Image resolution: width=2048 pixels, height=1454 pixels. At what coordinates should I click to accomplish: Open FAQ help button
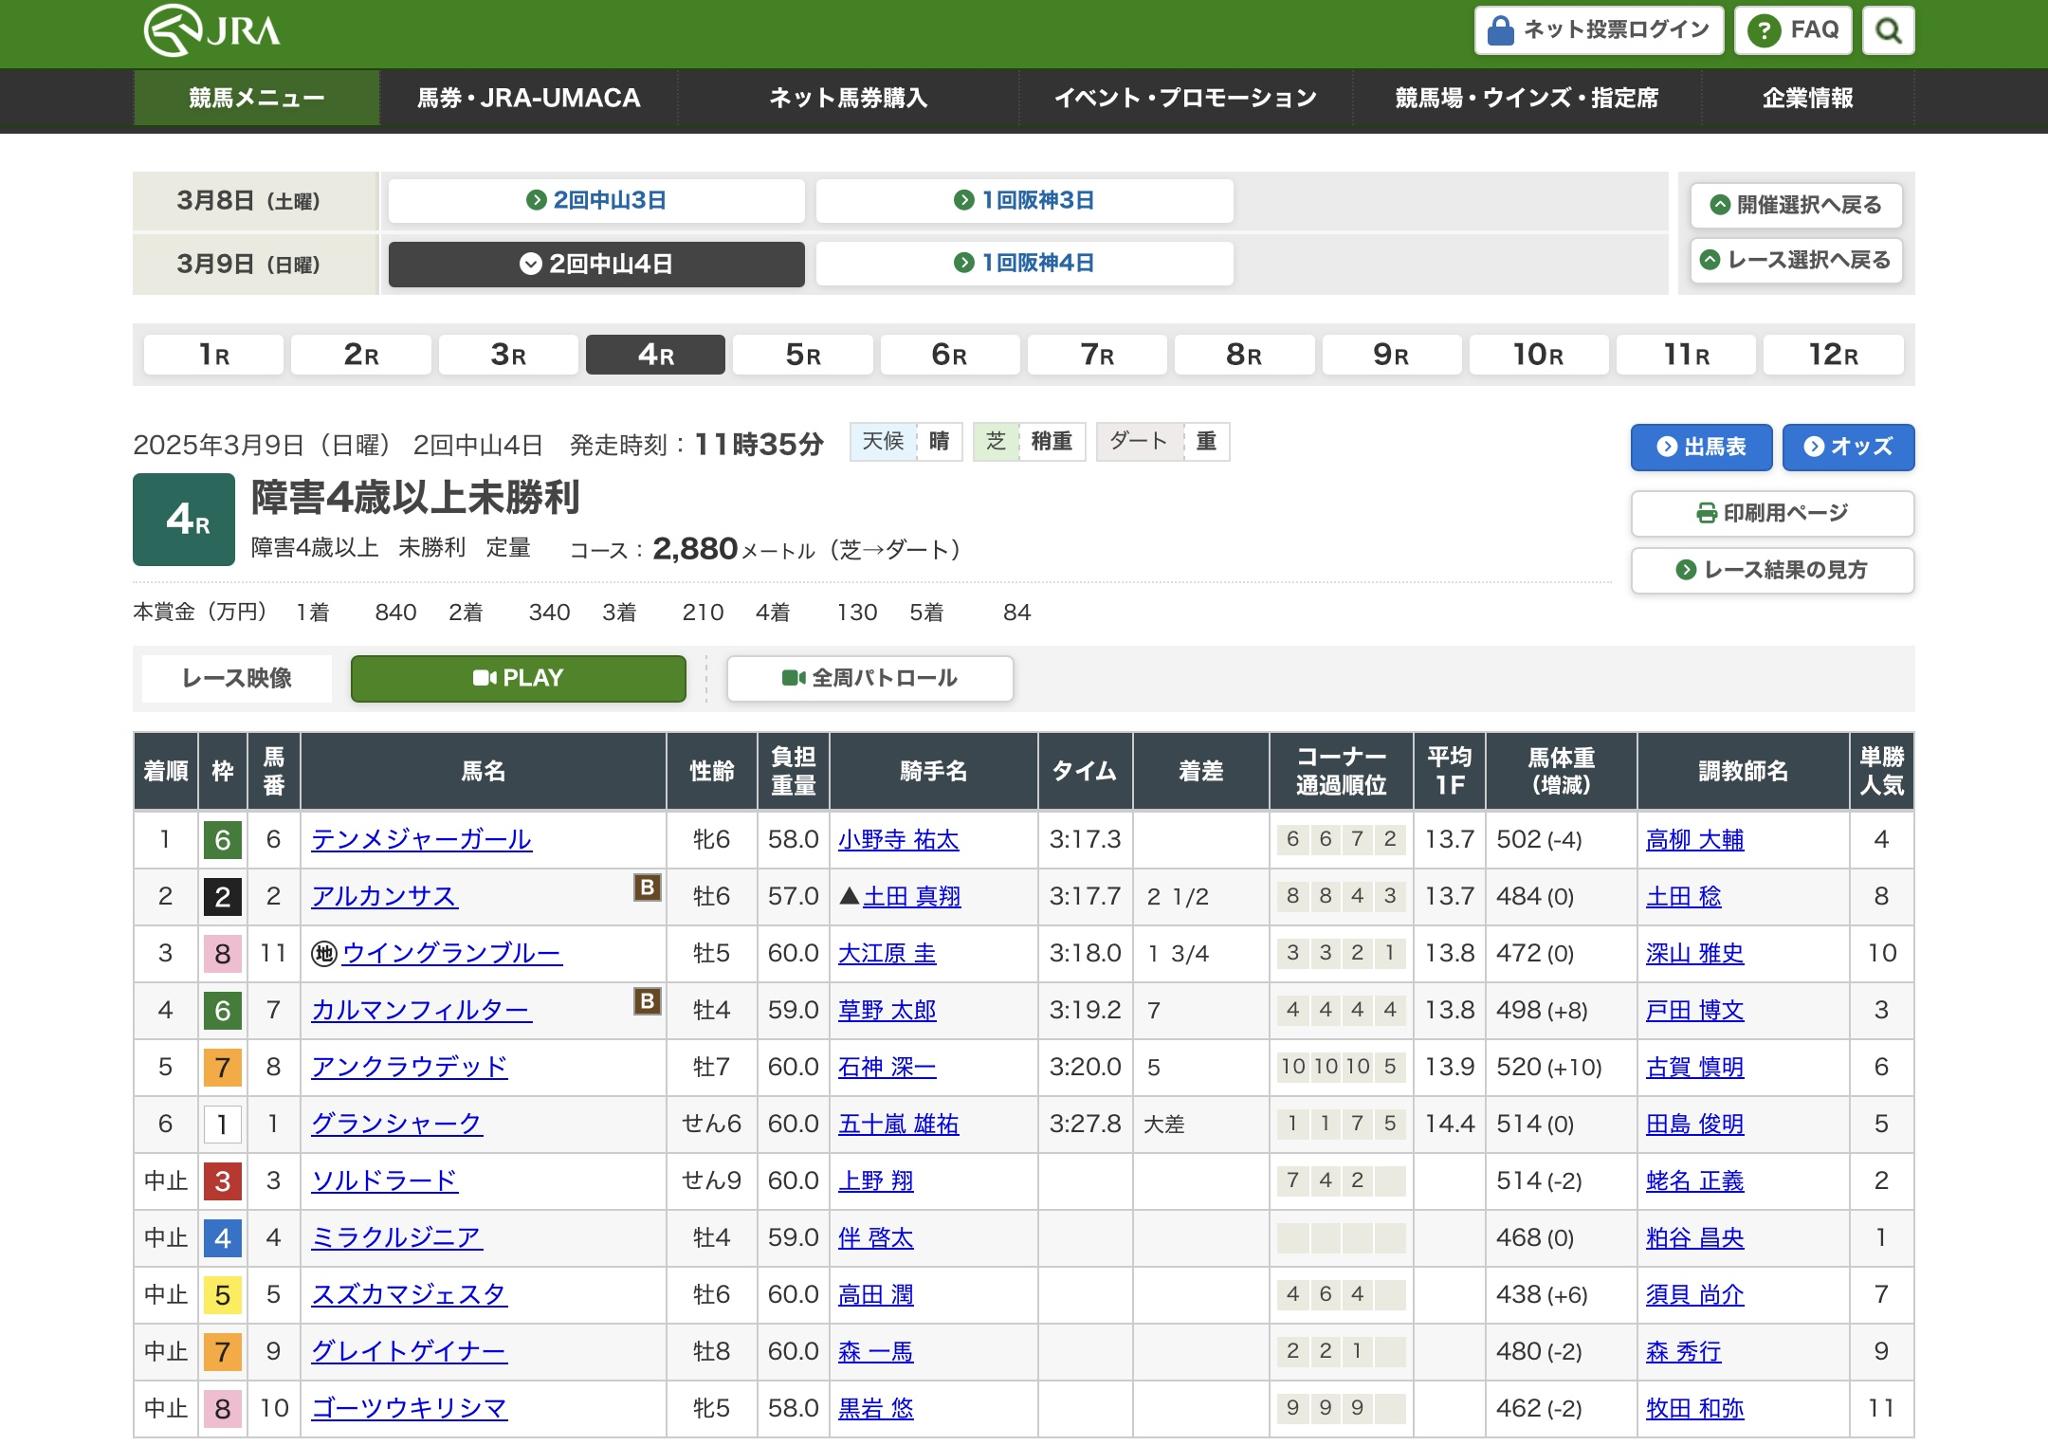(x=1792, y=31)
